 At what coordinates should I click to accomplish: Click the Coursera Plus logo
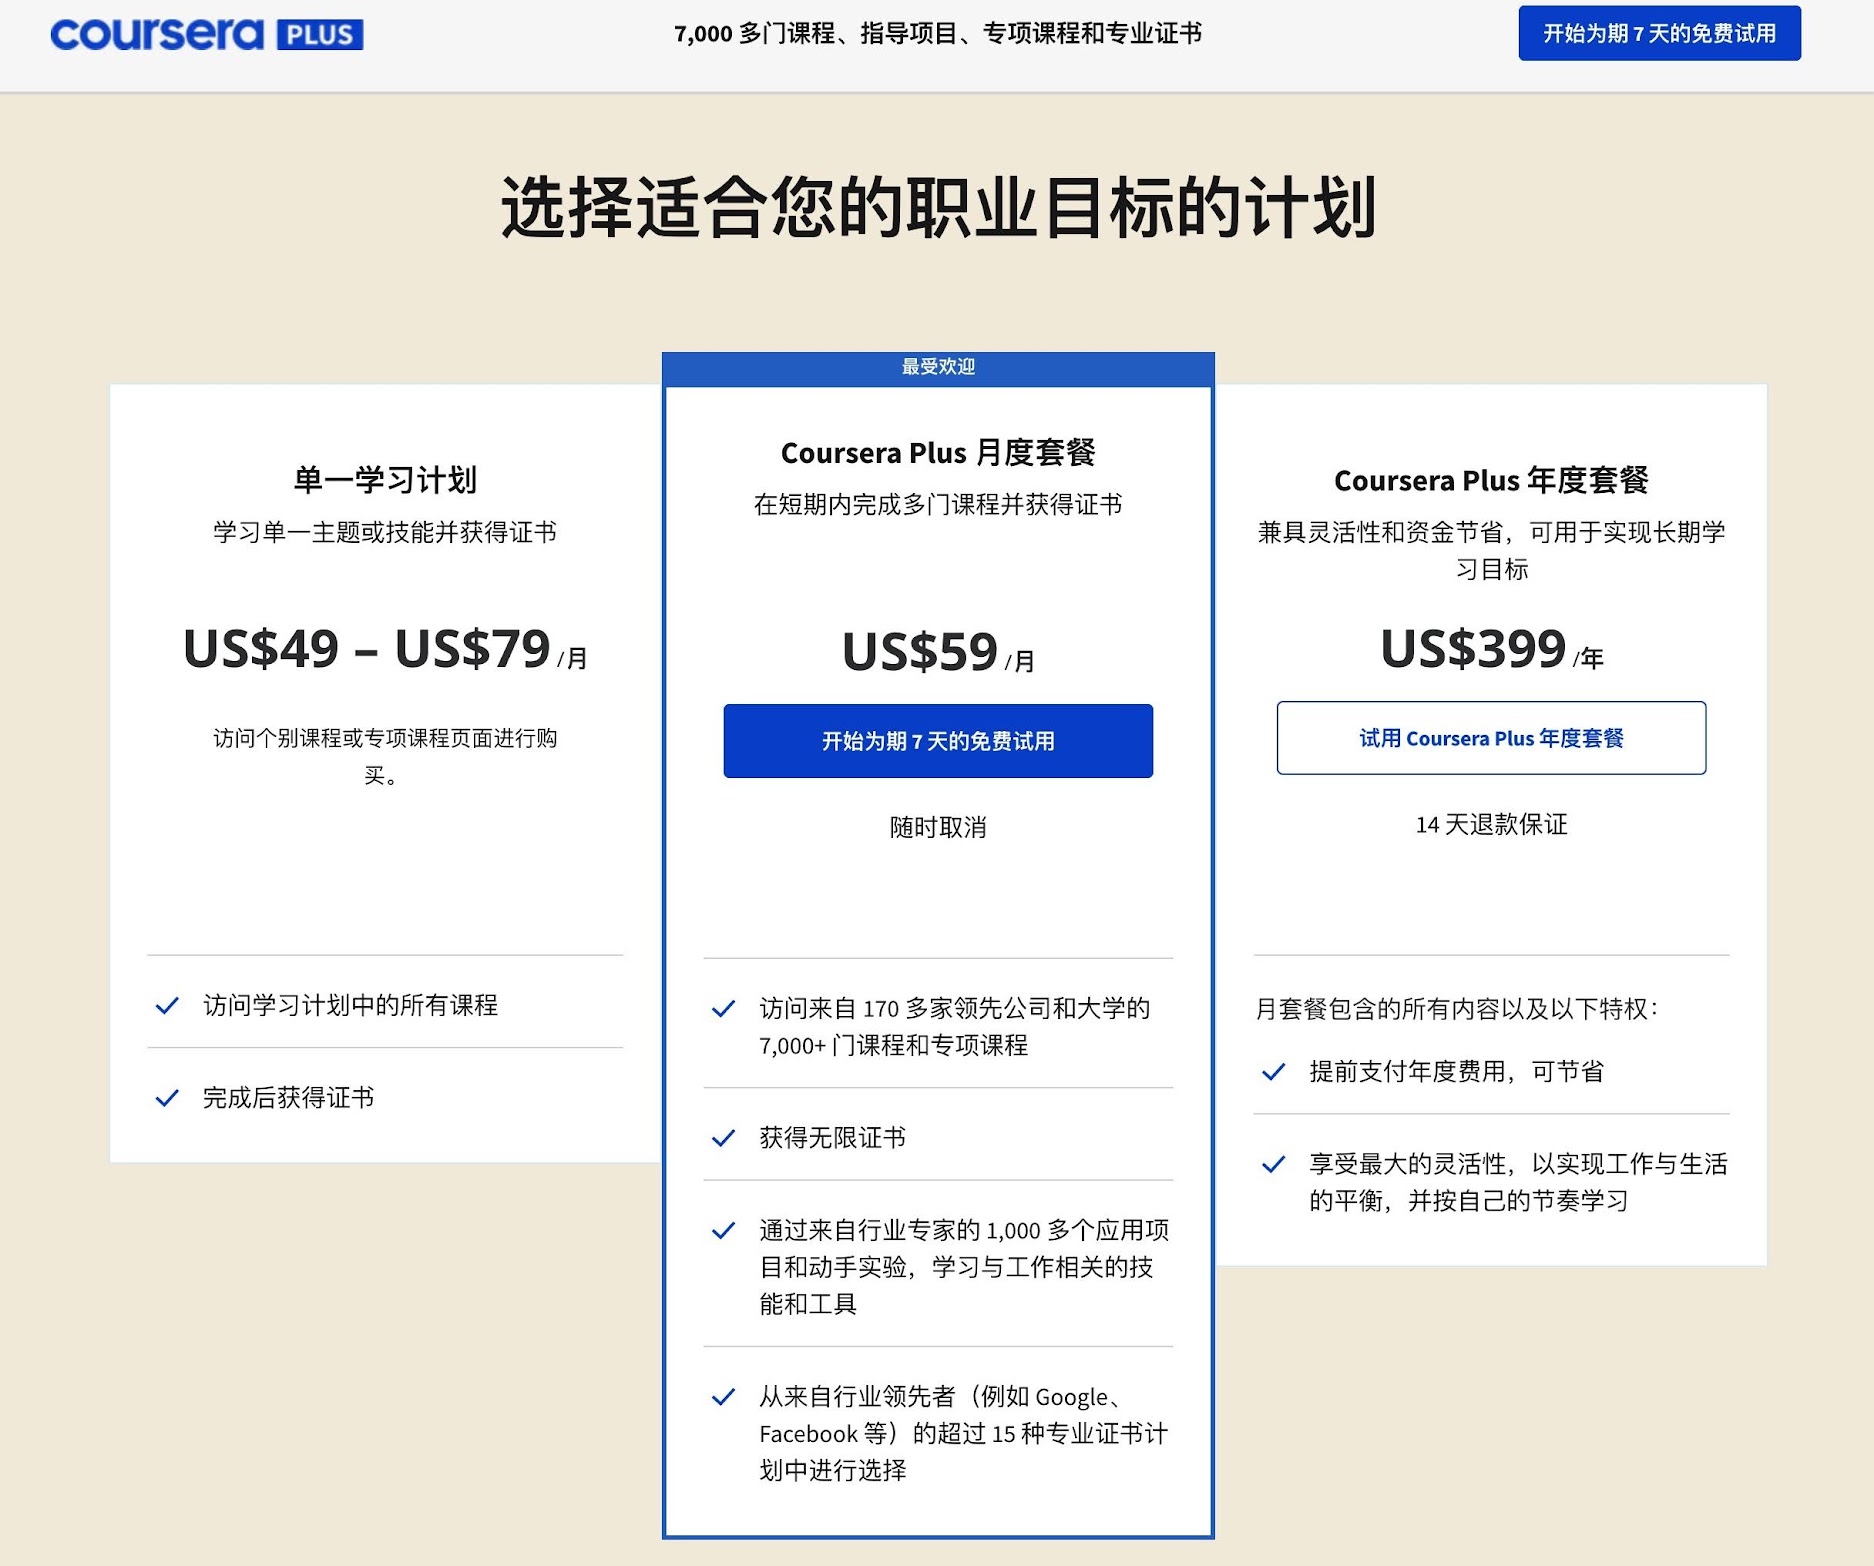pyautogui.click(x=207, y=34)
